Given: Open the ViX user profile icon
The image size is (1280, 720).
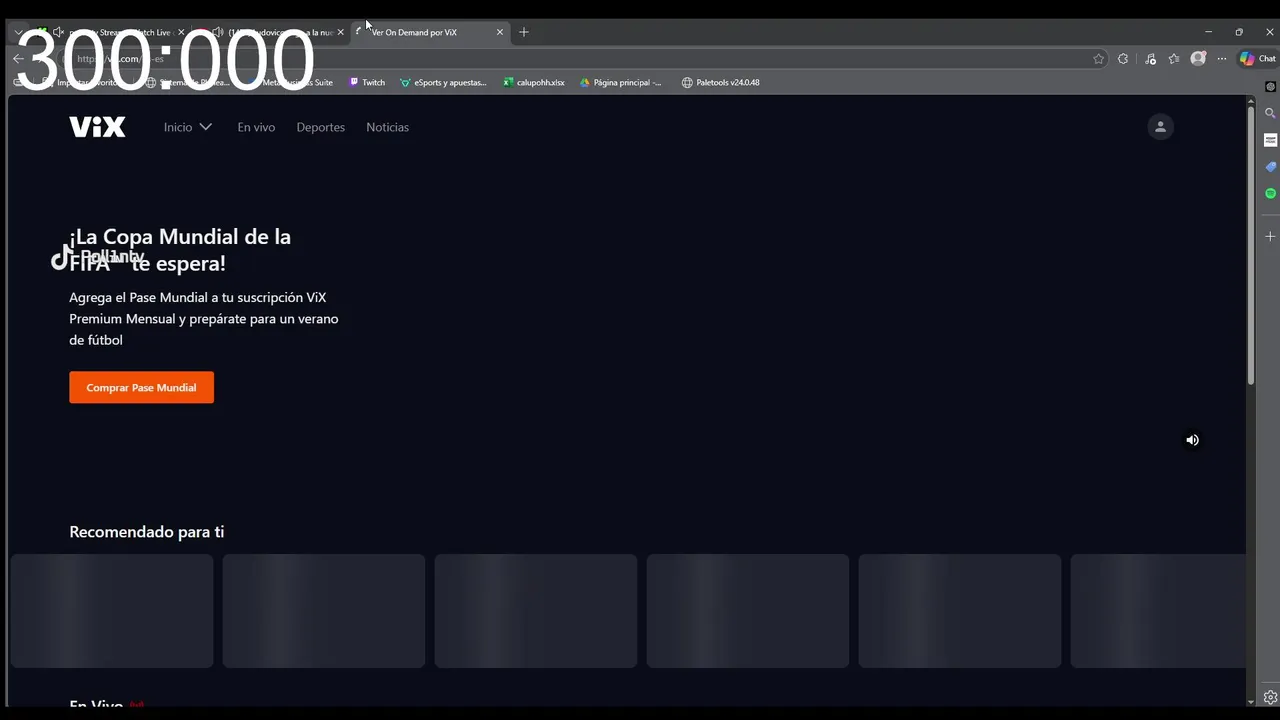Looking at the screenshot, I should tap(1160, 127).
